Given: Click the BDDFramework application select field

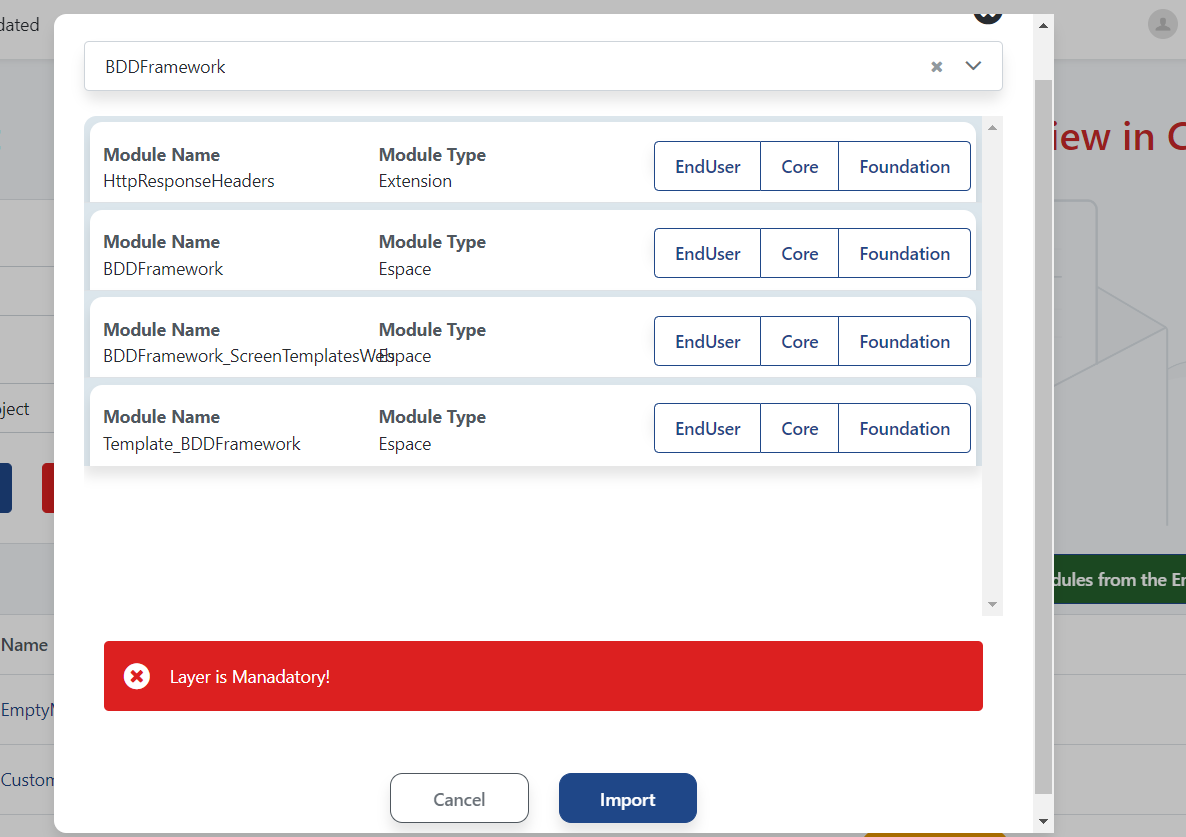Looking at the screenshot, I should click(x=500, y=67).
